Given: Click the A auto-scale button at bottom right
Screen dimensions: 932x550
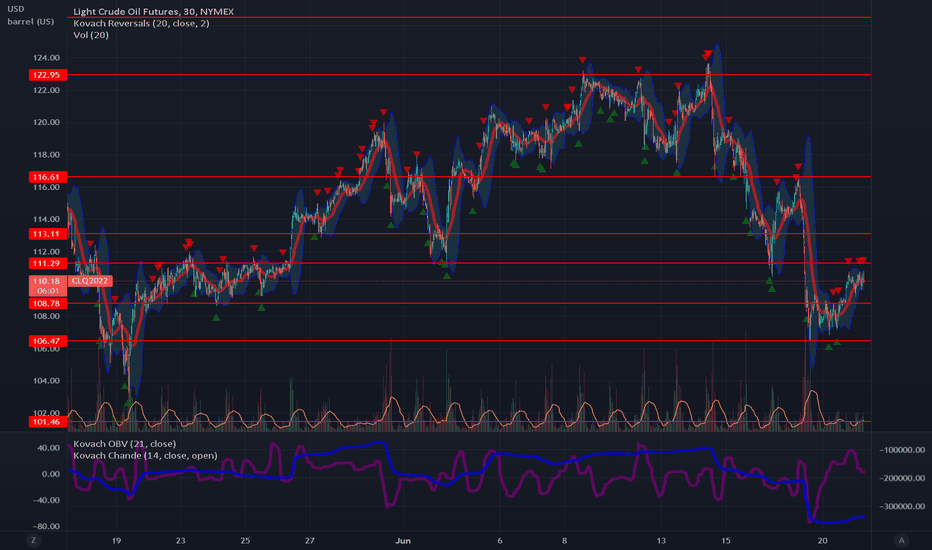Looking at the screenshot, I should click(901, 540).
